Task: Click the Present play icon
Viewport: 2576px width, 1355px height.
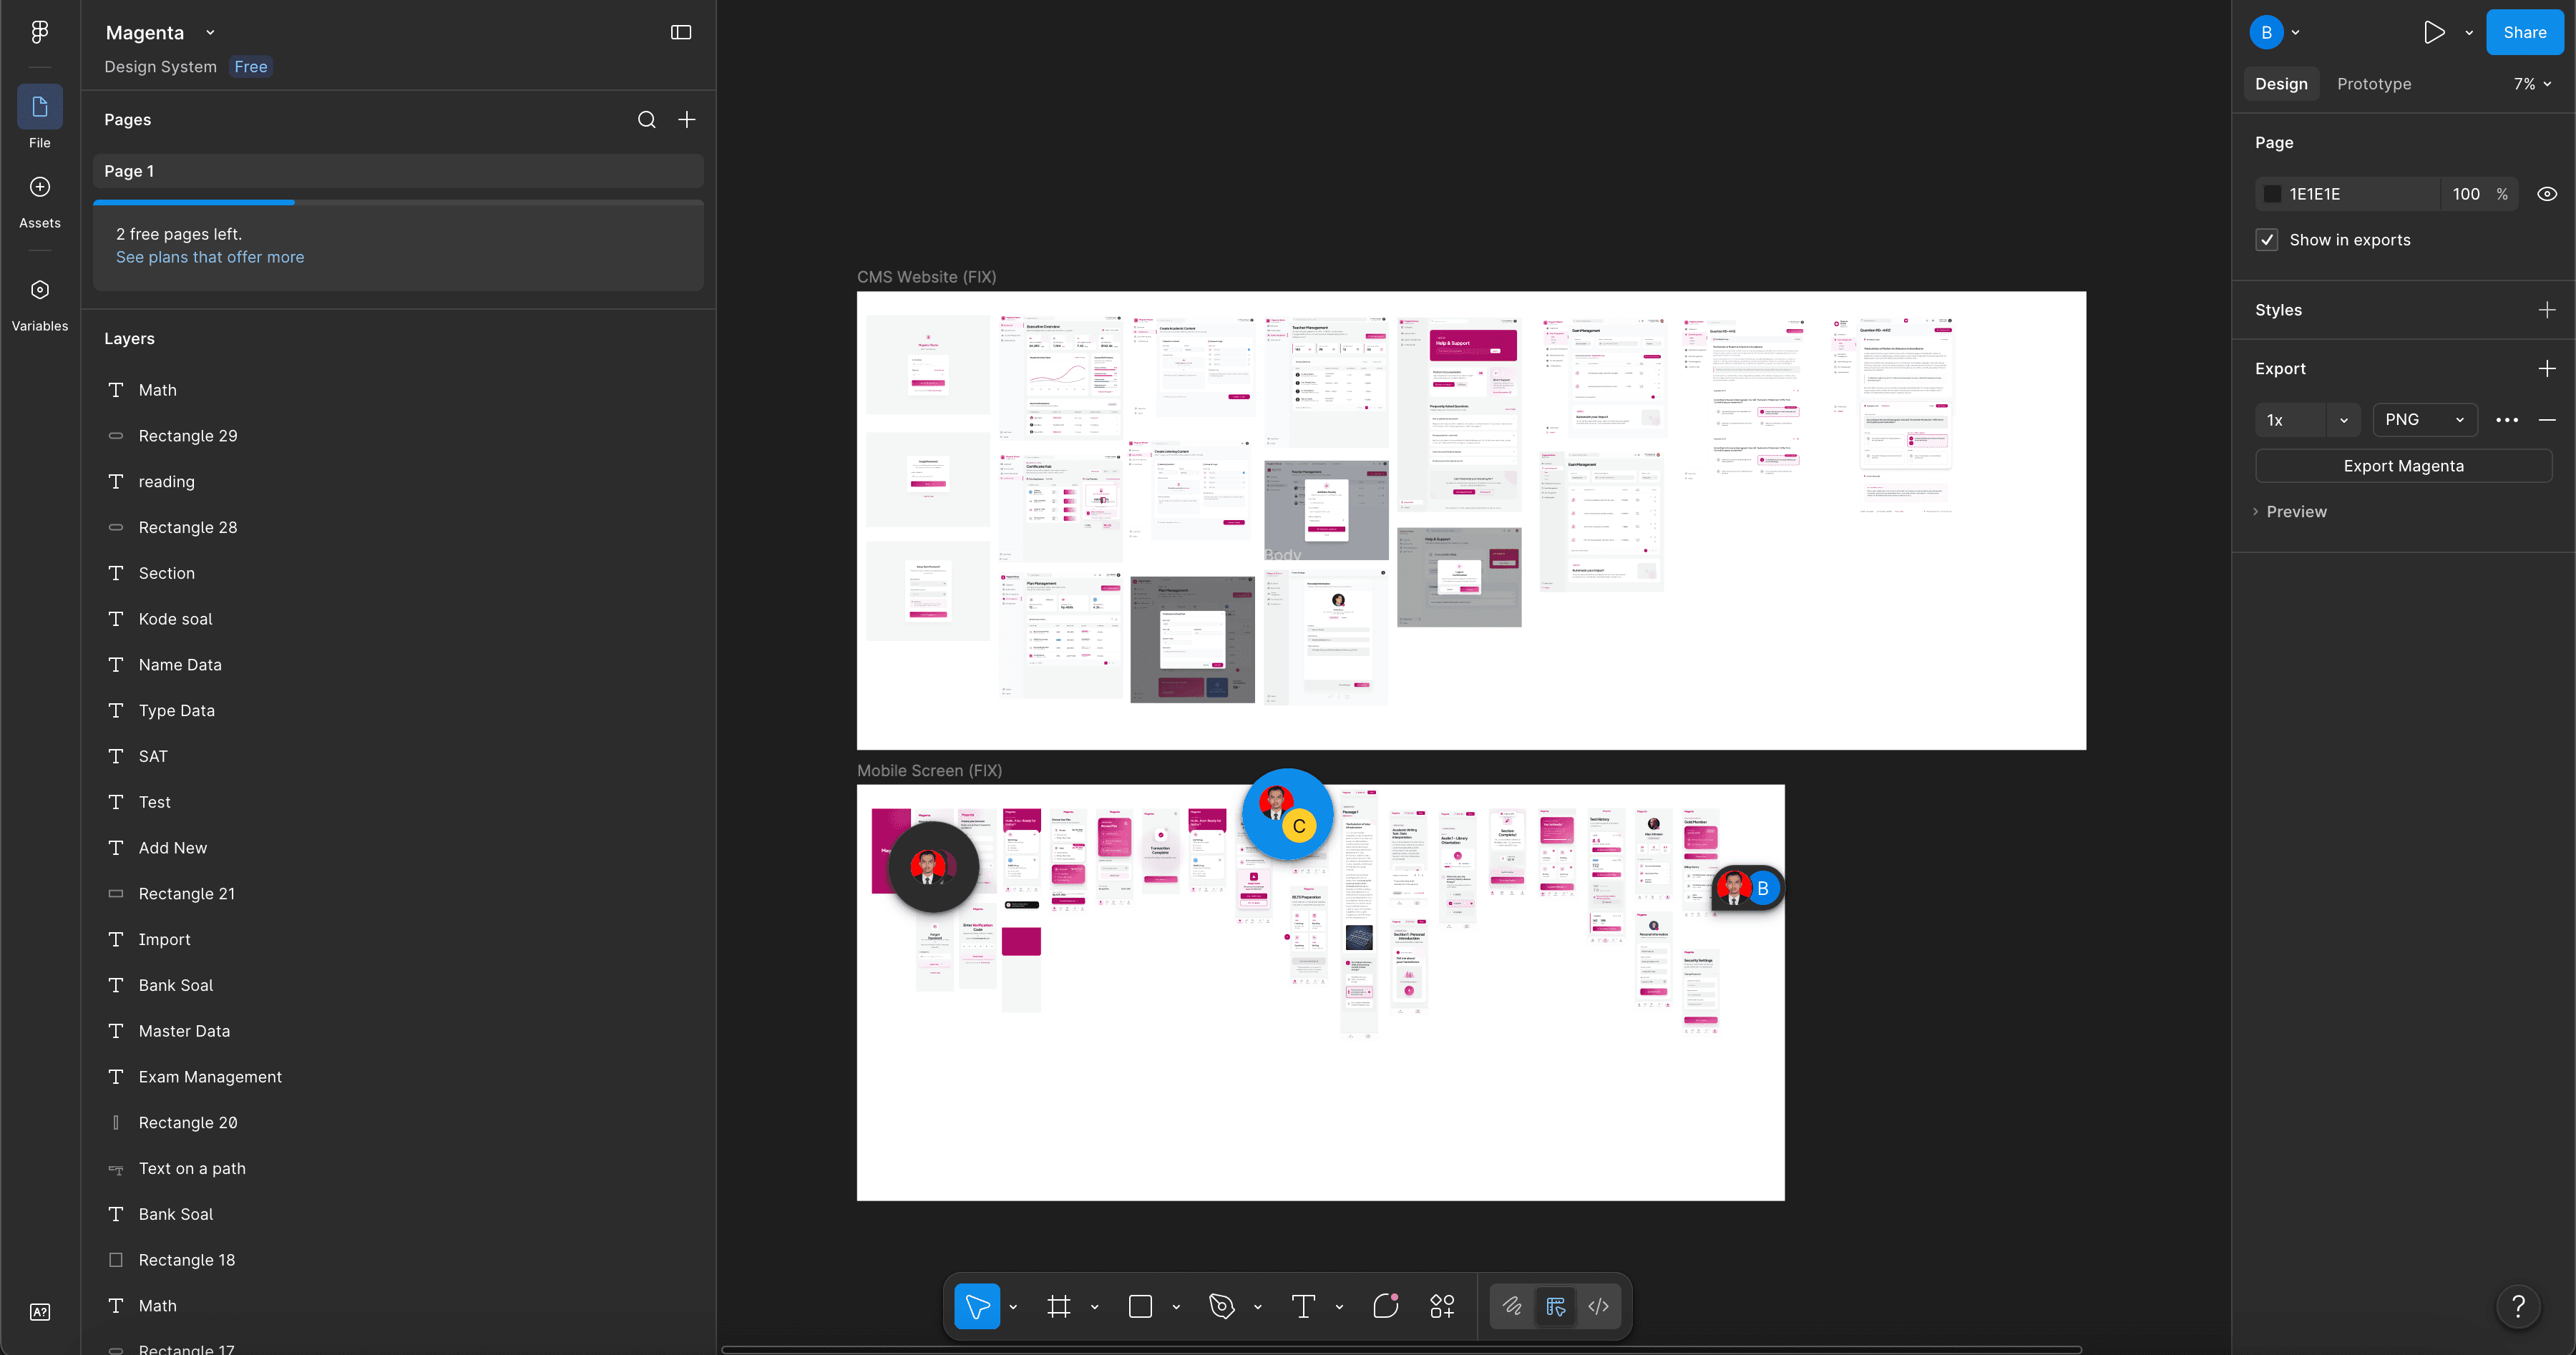Action: coord(2434,32)
